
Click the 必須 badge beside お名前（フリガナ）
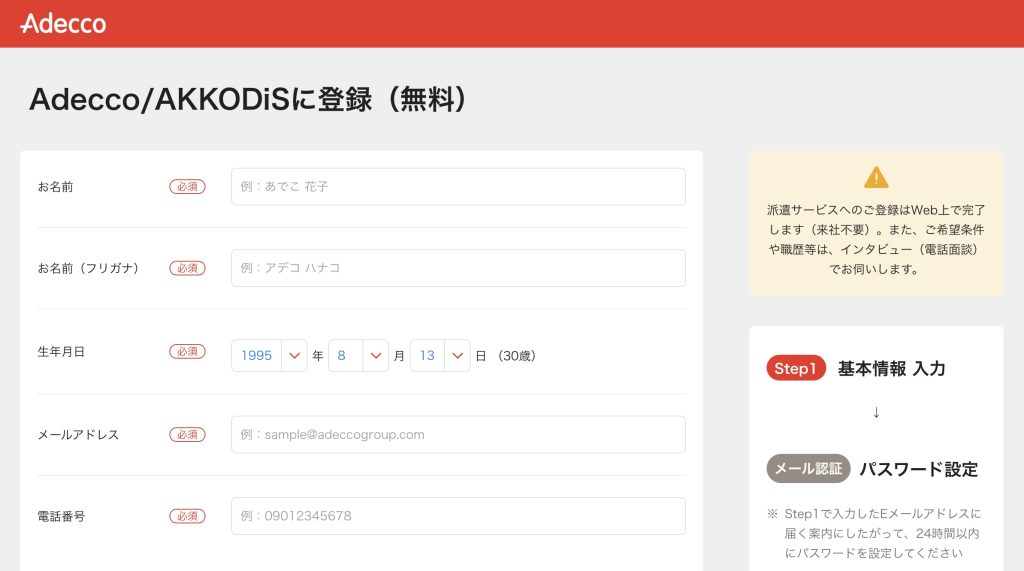pyautogui.click(x=187, y=268)
